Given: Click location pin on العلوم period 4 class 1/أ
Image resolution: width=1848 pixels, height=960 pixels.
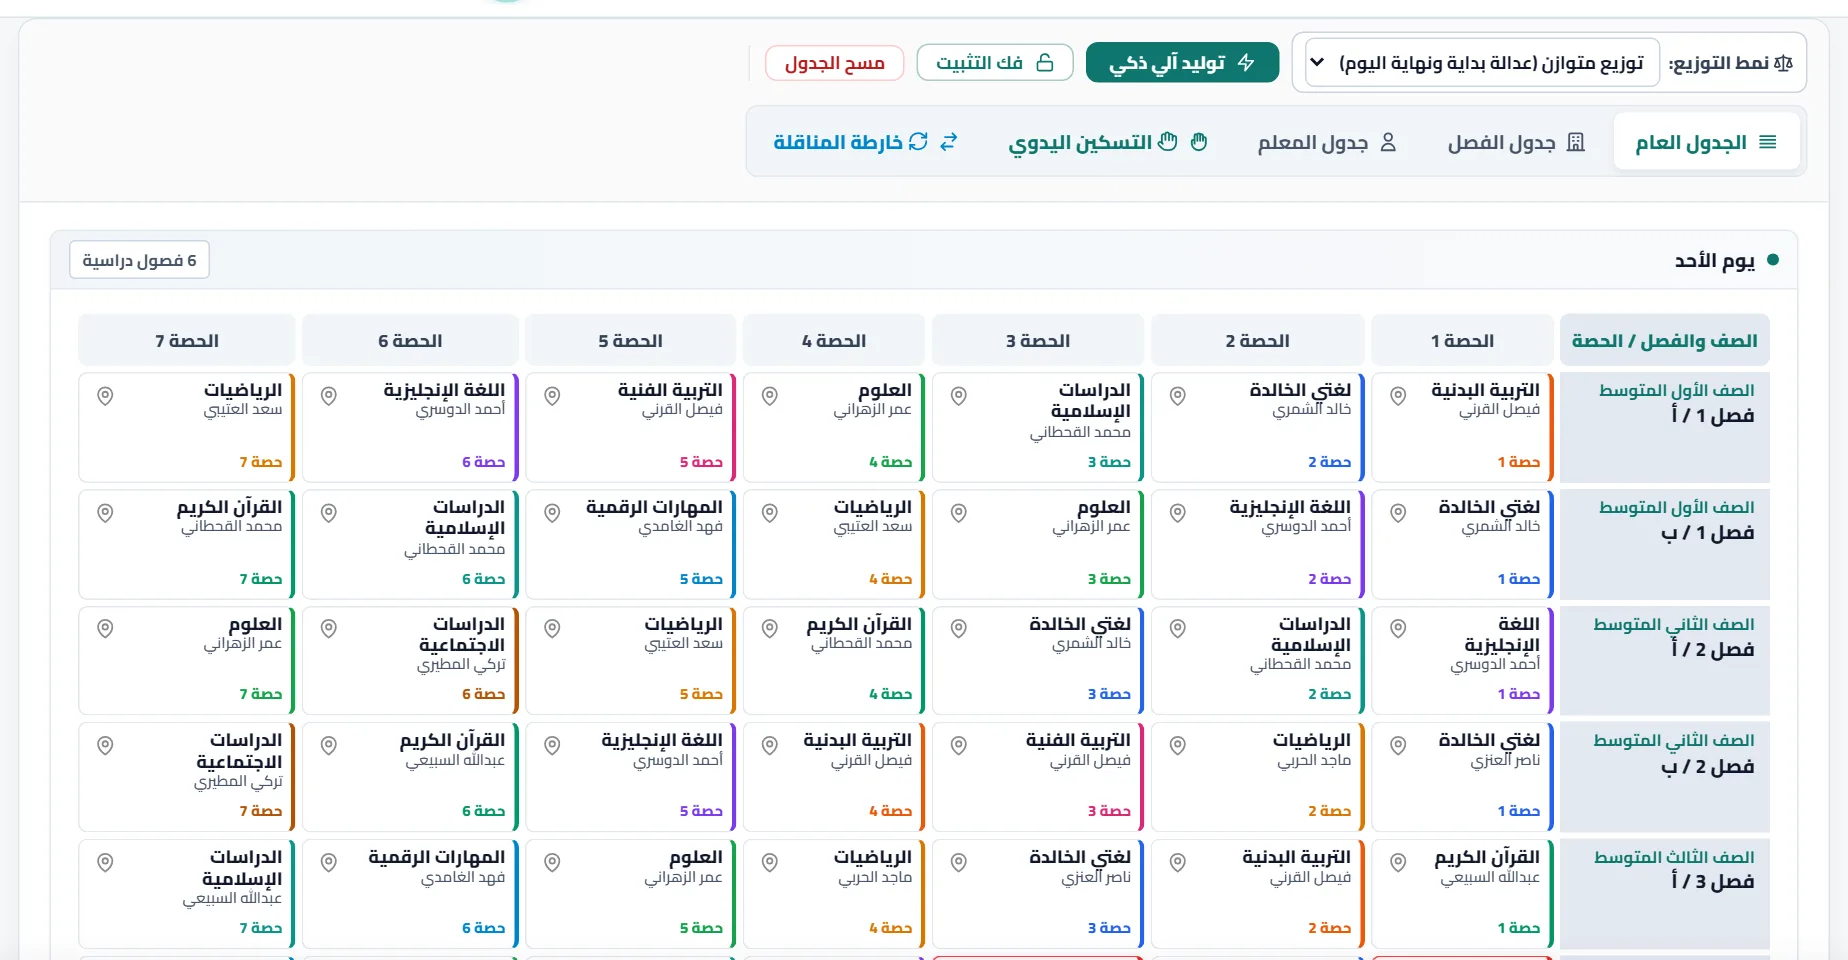Looking at the screenshot, I should pyautogui.click(x=769, y=396).
